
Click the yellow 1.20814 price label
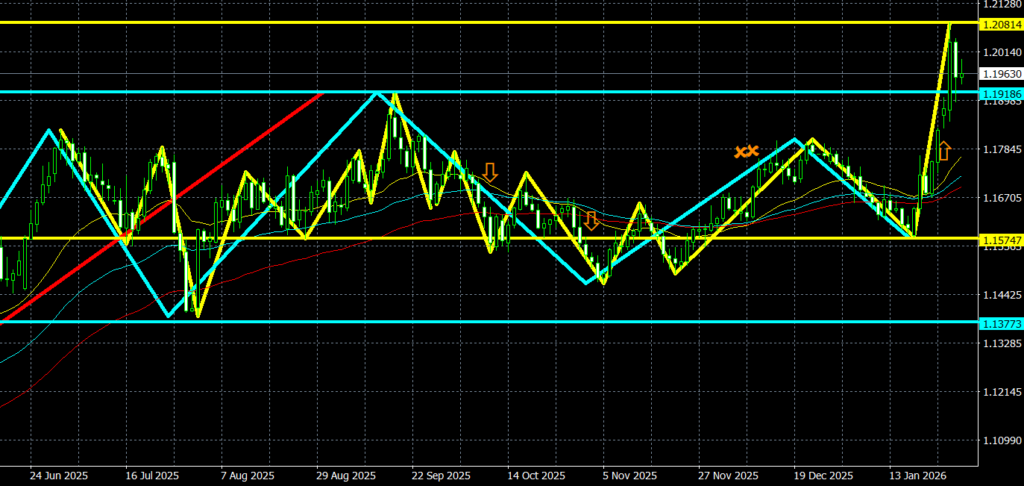tap(1000, 23)
